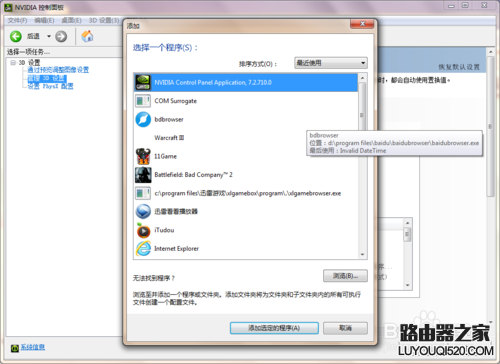
Task: Open the Back history dropdown arrow
Action: click(49, 36)
